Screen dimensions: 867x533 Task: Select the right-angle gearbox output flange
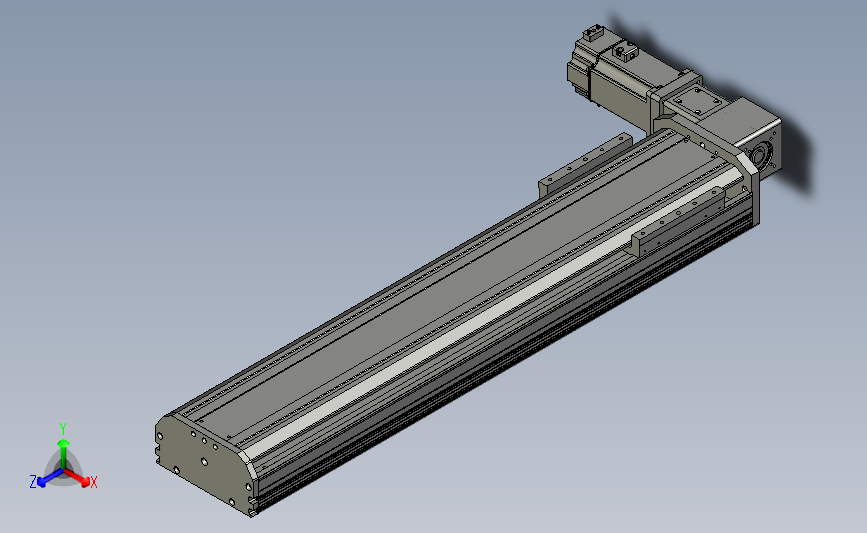[x=761, y=154]
